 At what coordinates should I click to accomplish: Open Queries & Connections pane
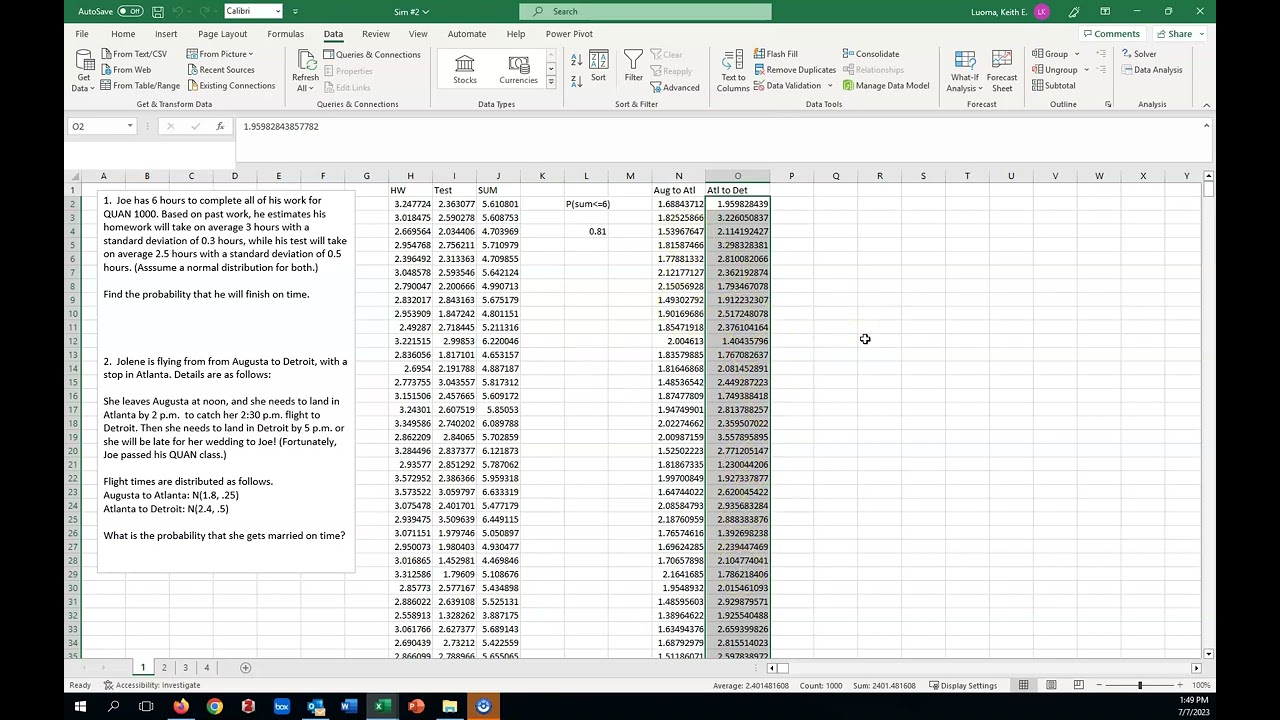click(x=371, y=55)
